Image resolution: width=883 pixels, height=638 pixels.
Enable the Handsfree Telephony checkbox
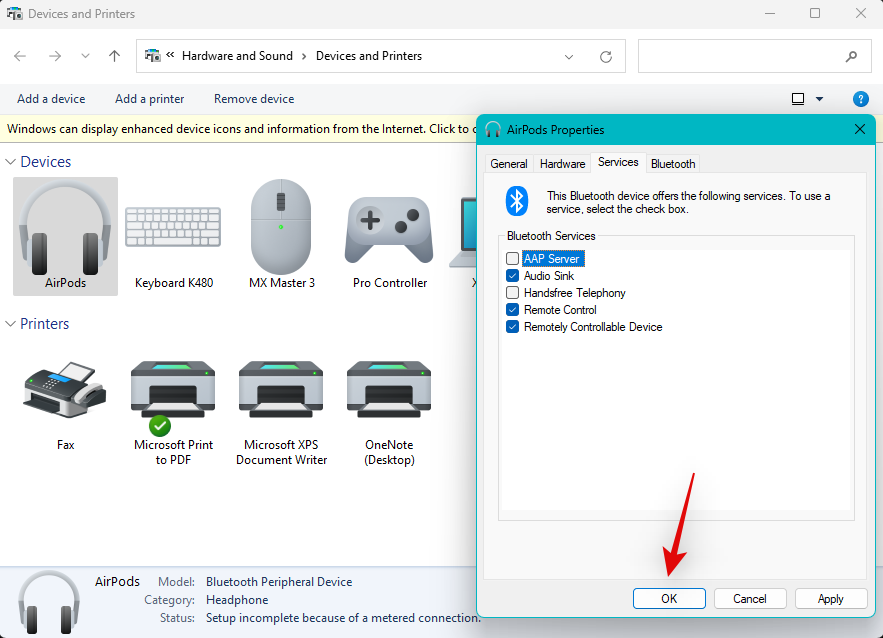512,293
